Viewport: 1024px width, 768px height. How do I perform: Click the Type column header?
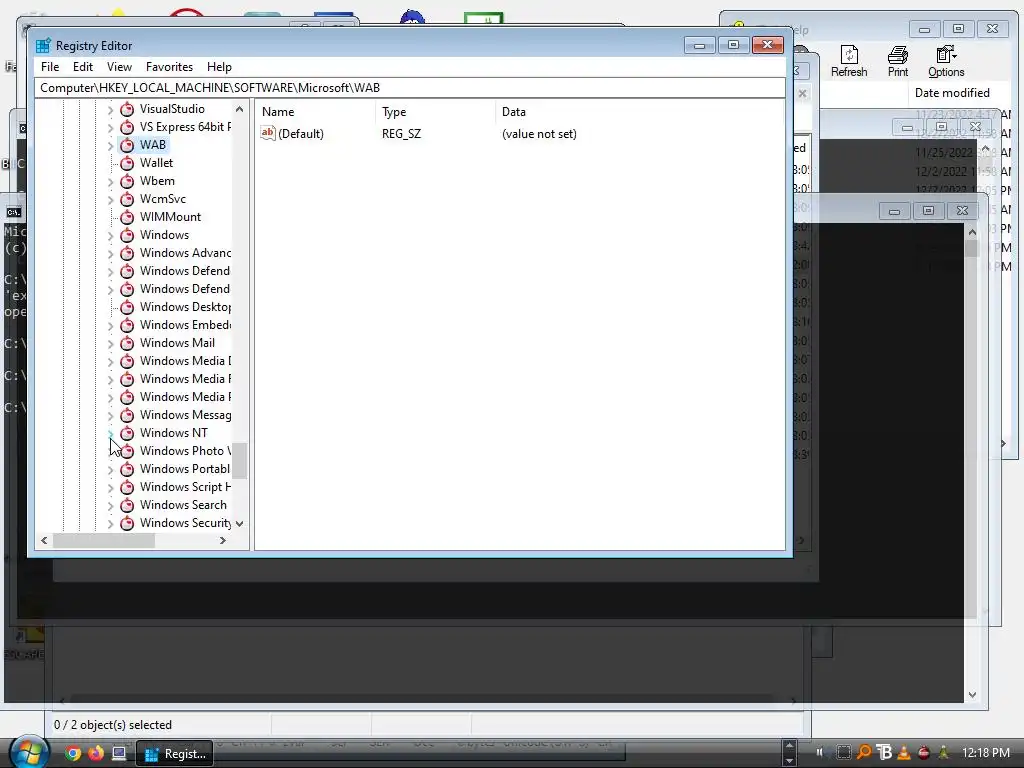(x=436, y=112)
